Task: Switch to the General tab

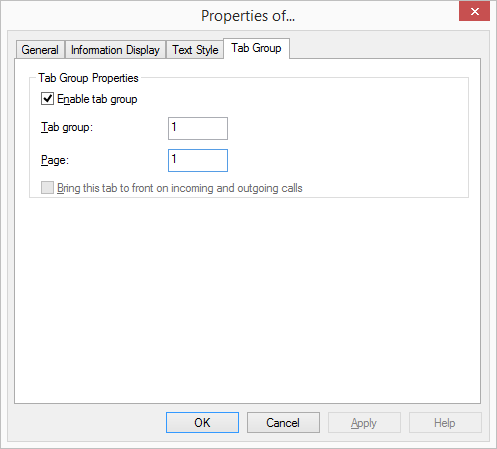Action: coord(40,50)
